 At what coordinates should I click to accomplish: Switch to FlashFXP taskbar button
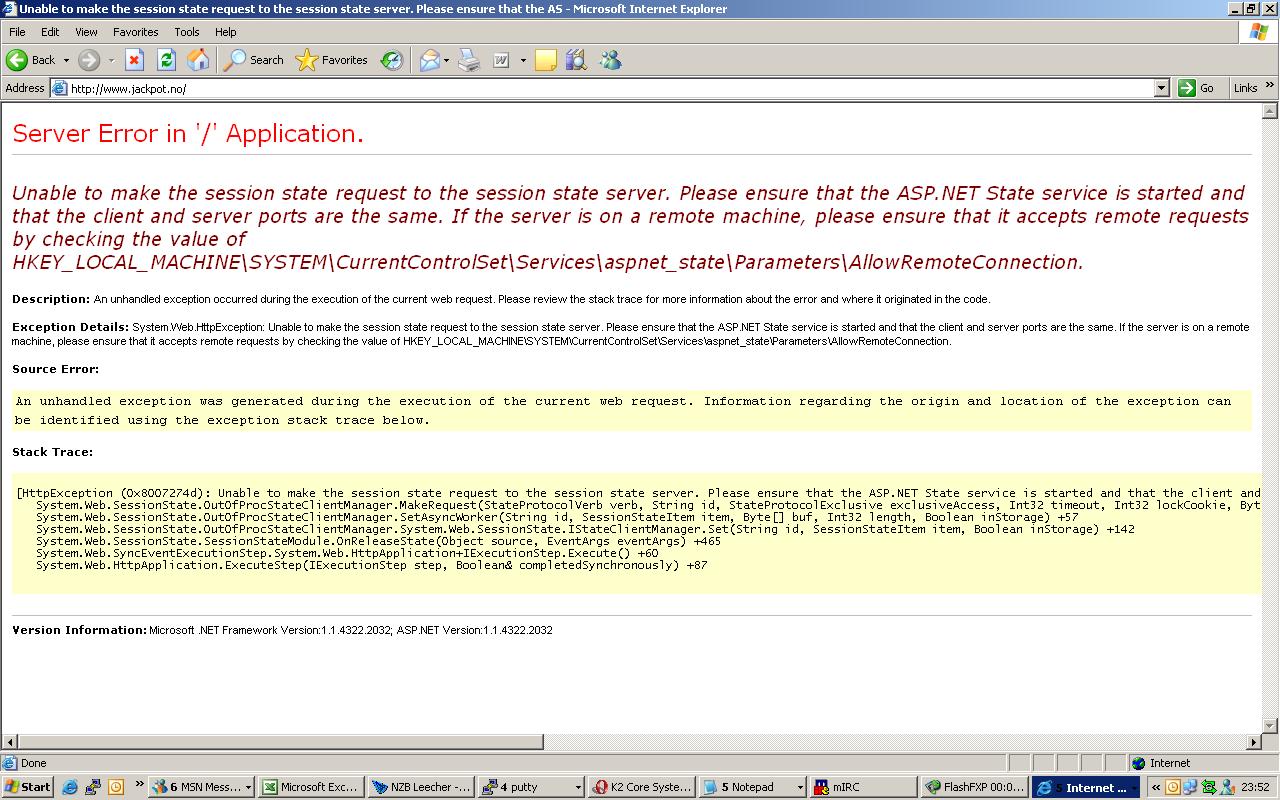pos(973,787)
